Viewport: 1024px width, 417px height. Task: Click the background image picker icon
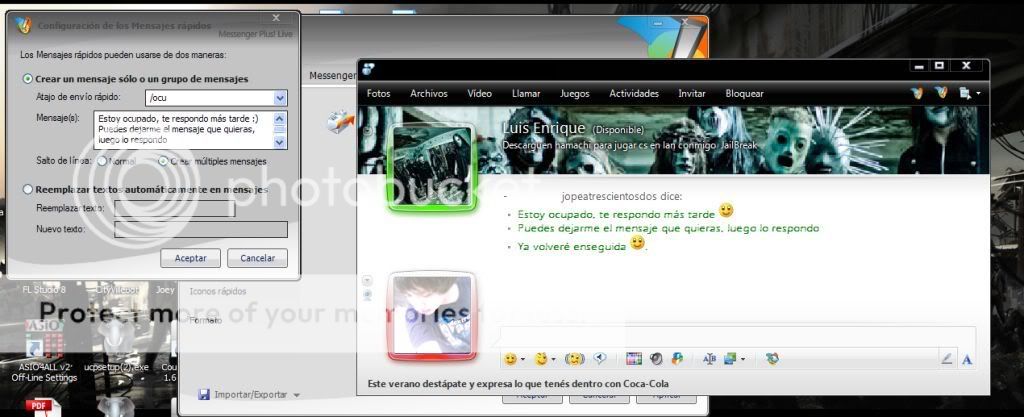pos(731,359)
